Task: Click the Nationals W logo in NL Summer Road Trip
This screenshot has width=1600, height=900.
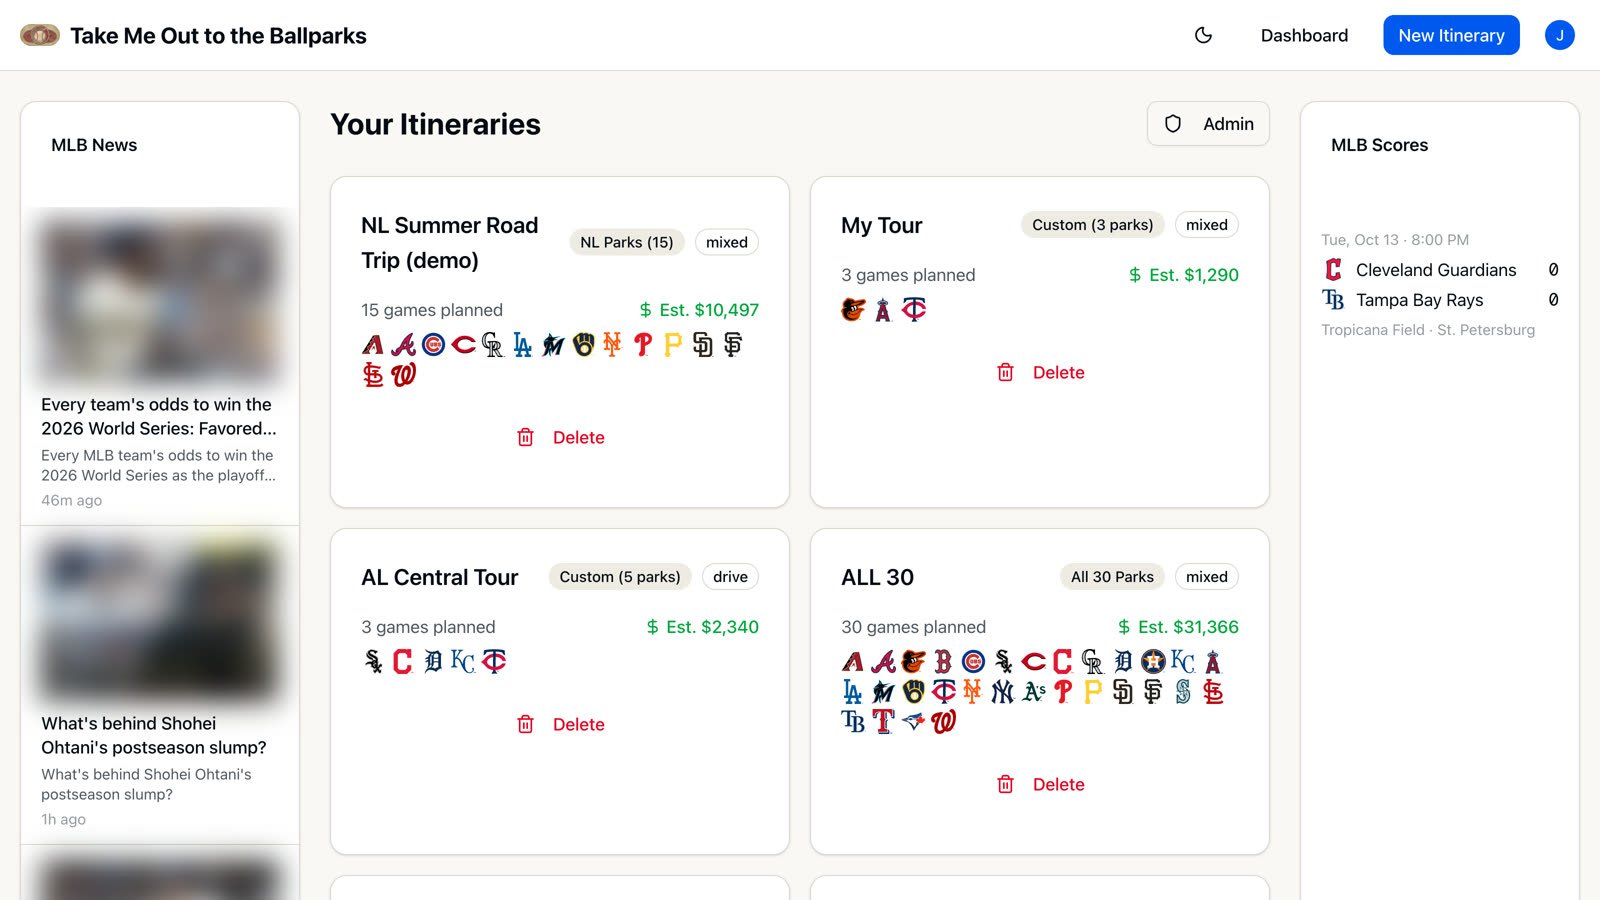Action: 403,375
